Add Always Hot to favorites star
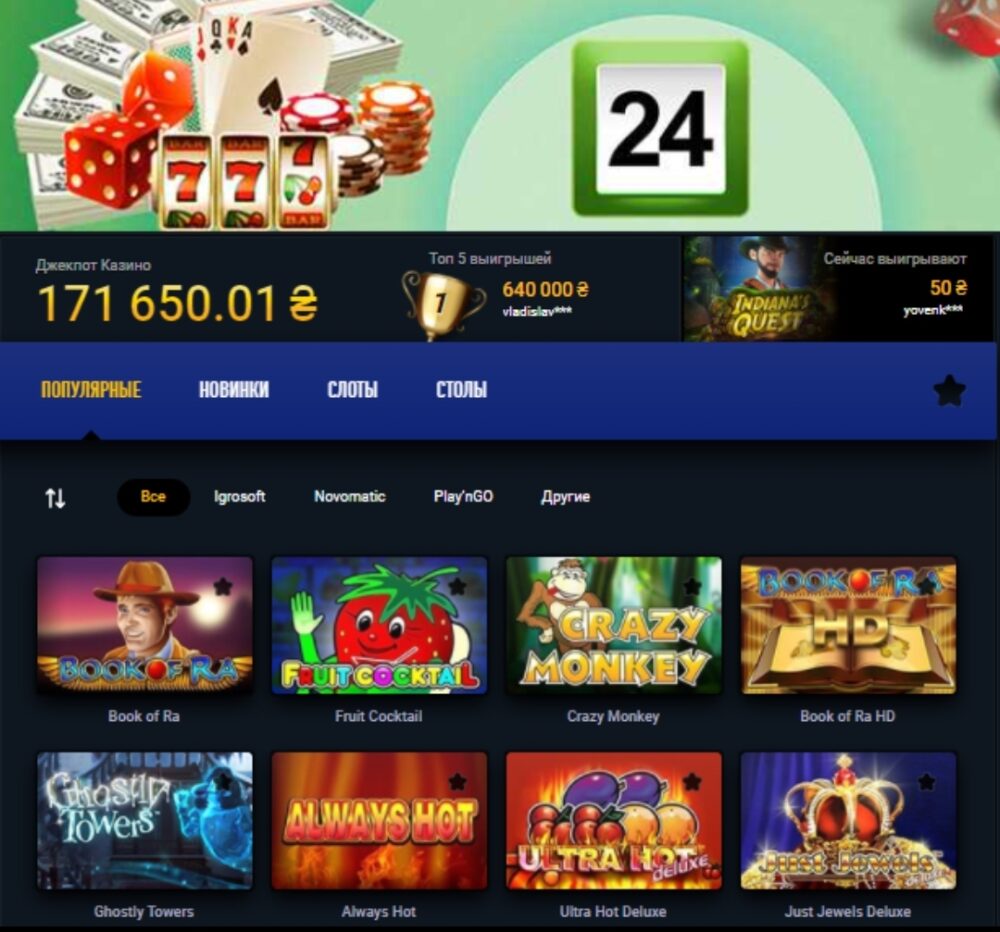The width and height of the screenshot is (1000, 932). point(457,781)
